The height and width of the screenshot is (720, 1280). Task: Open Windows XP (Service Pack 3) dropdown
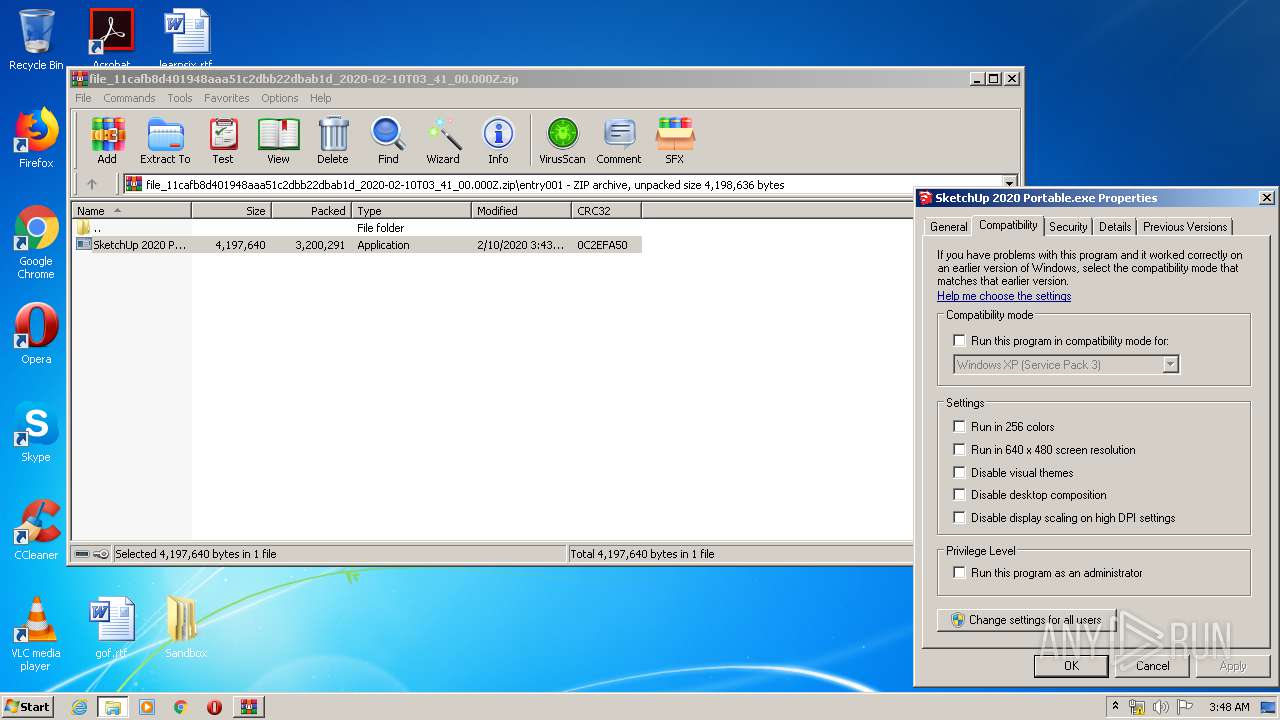click(x=1066, y=365)
